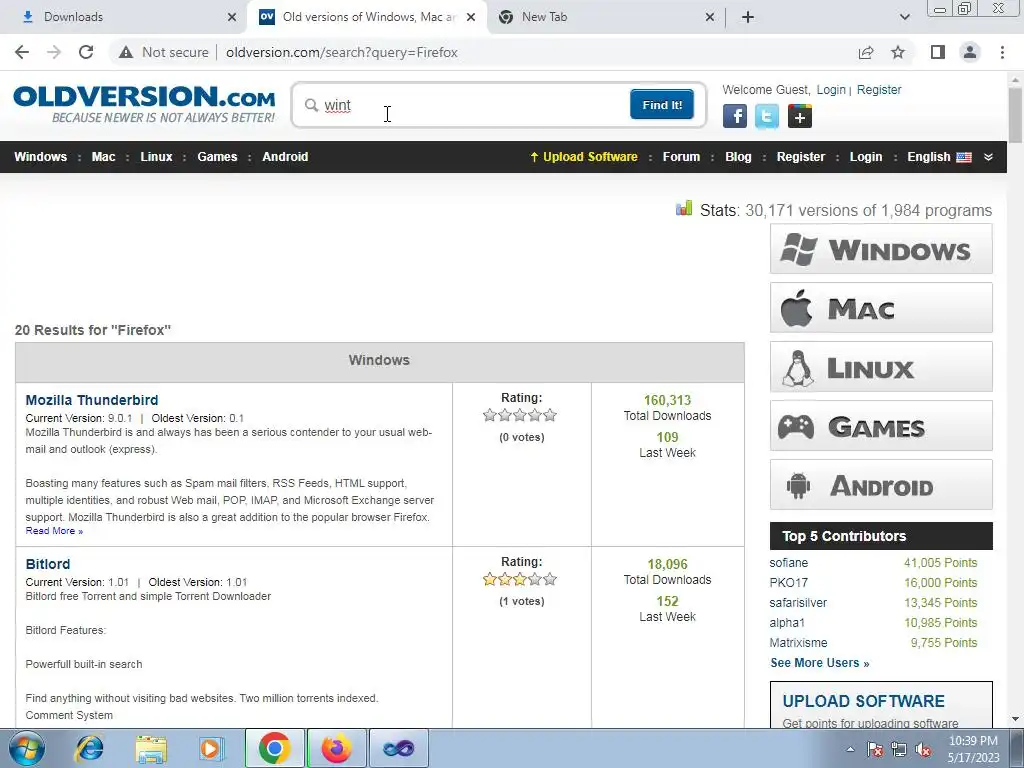The image size is (1024, 768).
Task: Open the Chrome three-dot menu
Action: [1002, 52]
